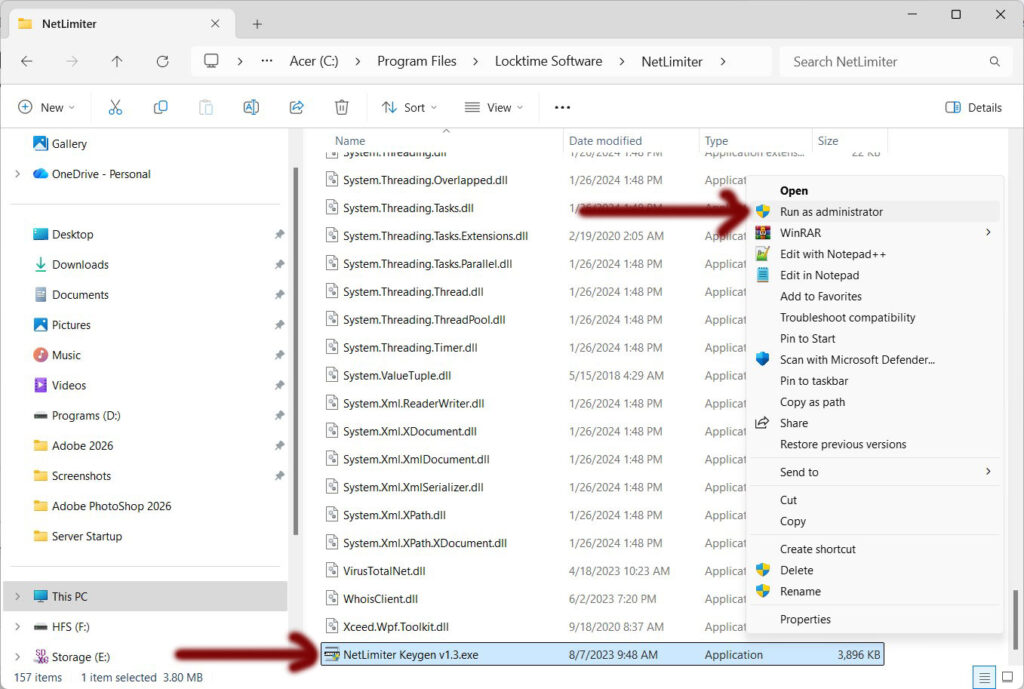The width and height of the screenshot is (1024, 689).
Task: Click the Search NetLimiter input field
Action: 885,61
